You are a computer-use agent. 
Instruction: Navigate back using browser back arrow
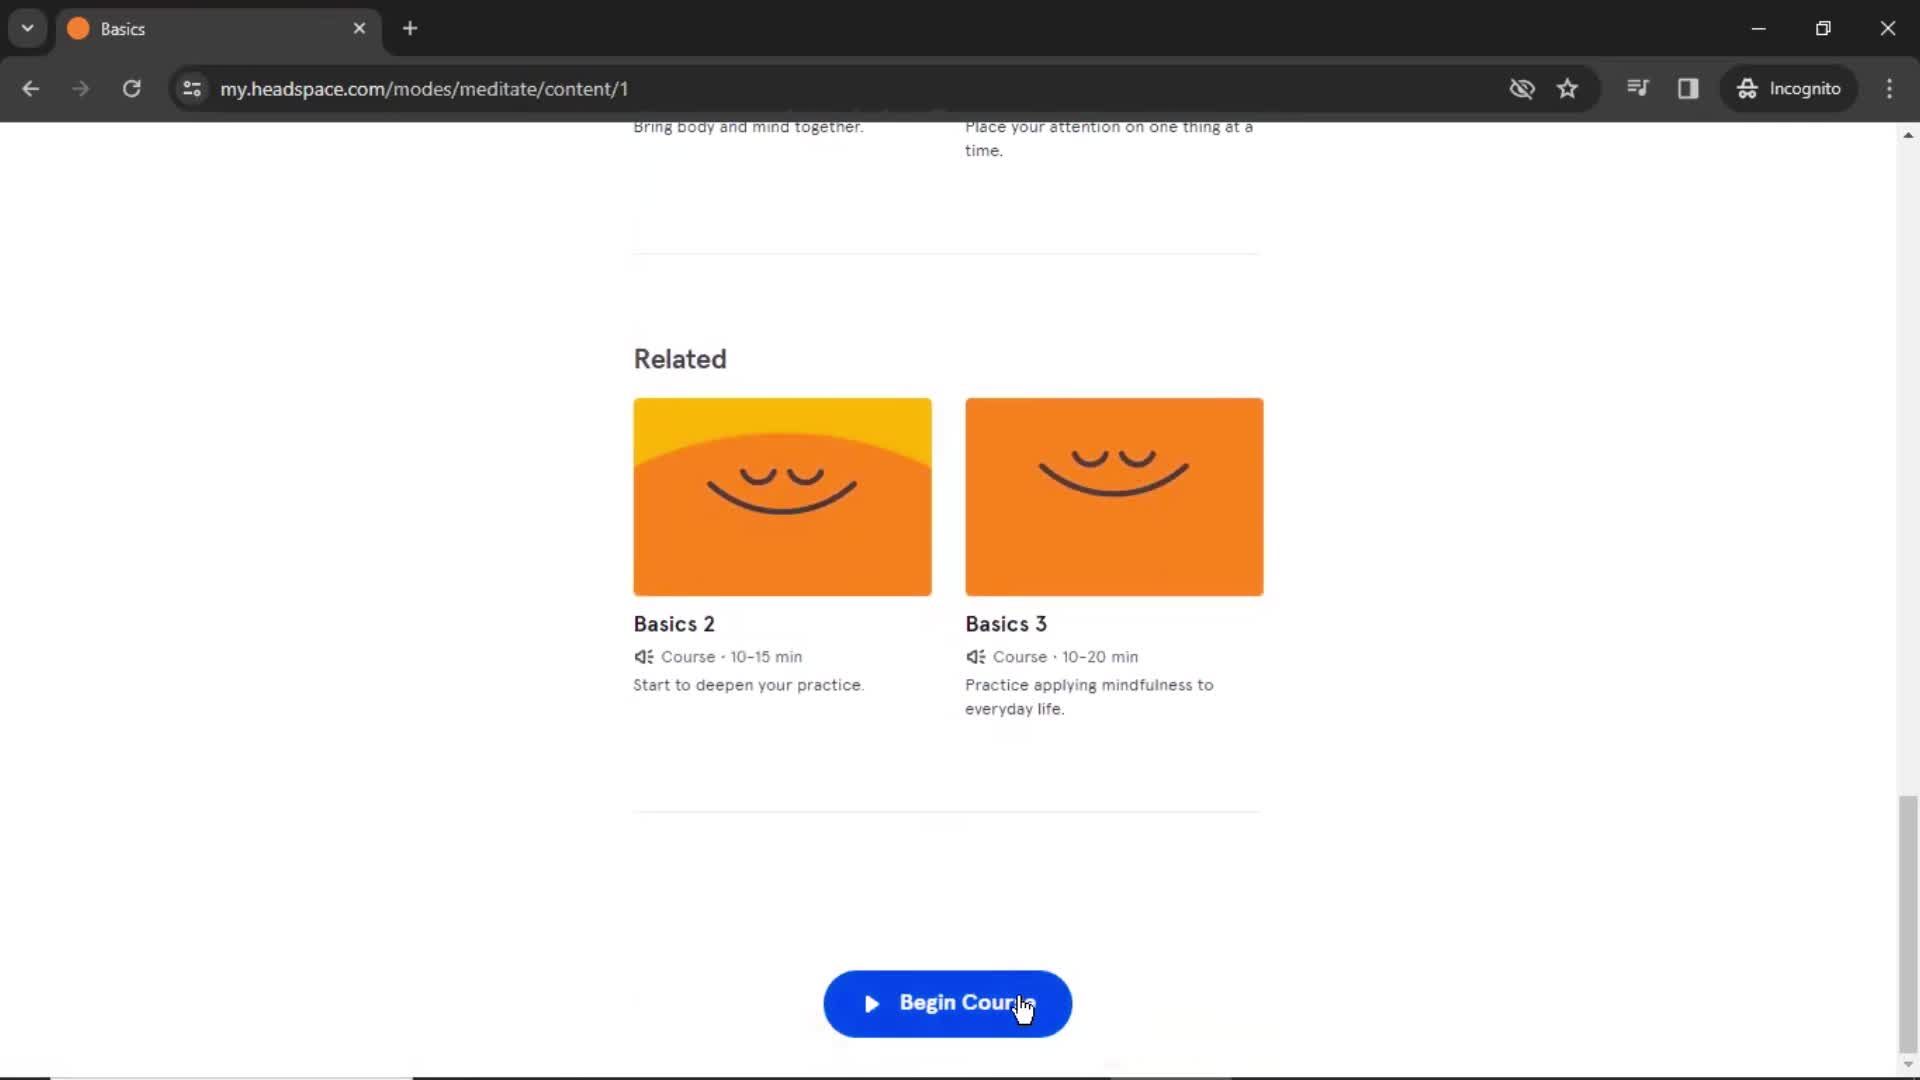click(x=29, y=88)
